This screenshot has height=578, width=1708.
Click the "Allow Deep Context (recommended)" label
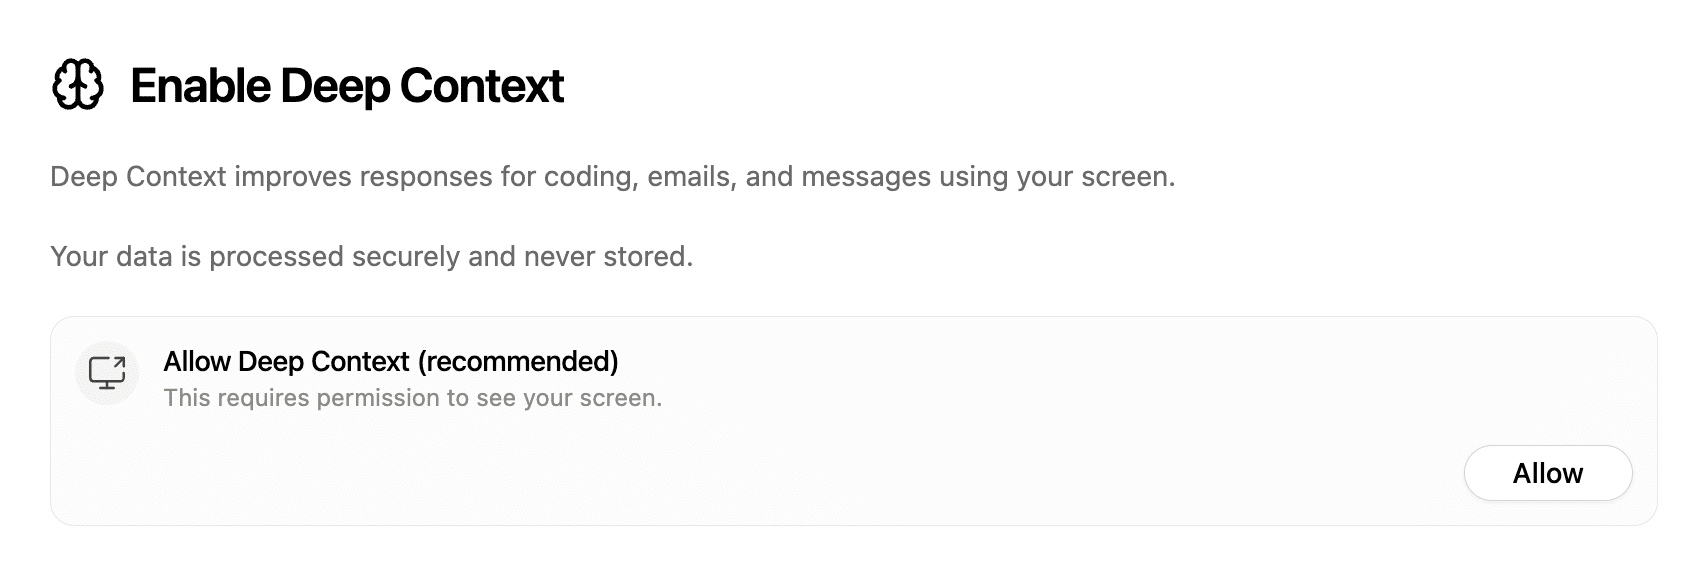point(390,361)
